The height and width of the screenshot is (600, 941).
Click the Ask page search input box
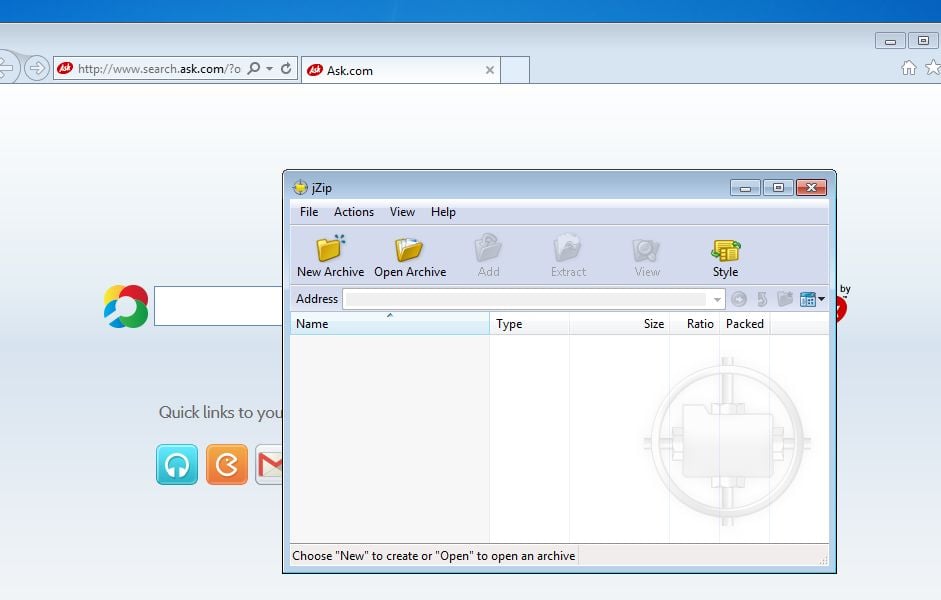coord(218,306)
